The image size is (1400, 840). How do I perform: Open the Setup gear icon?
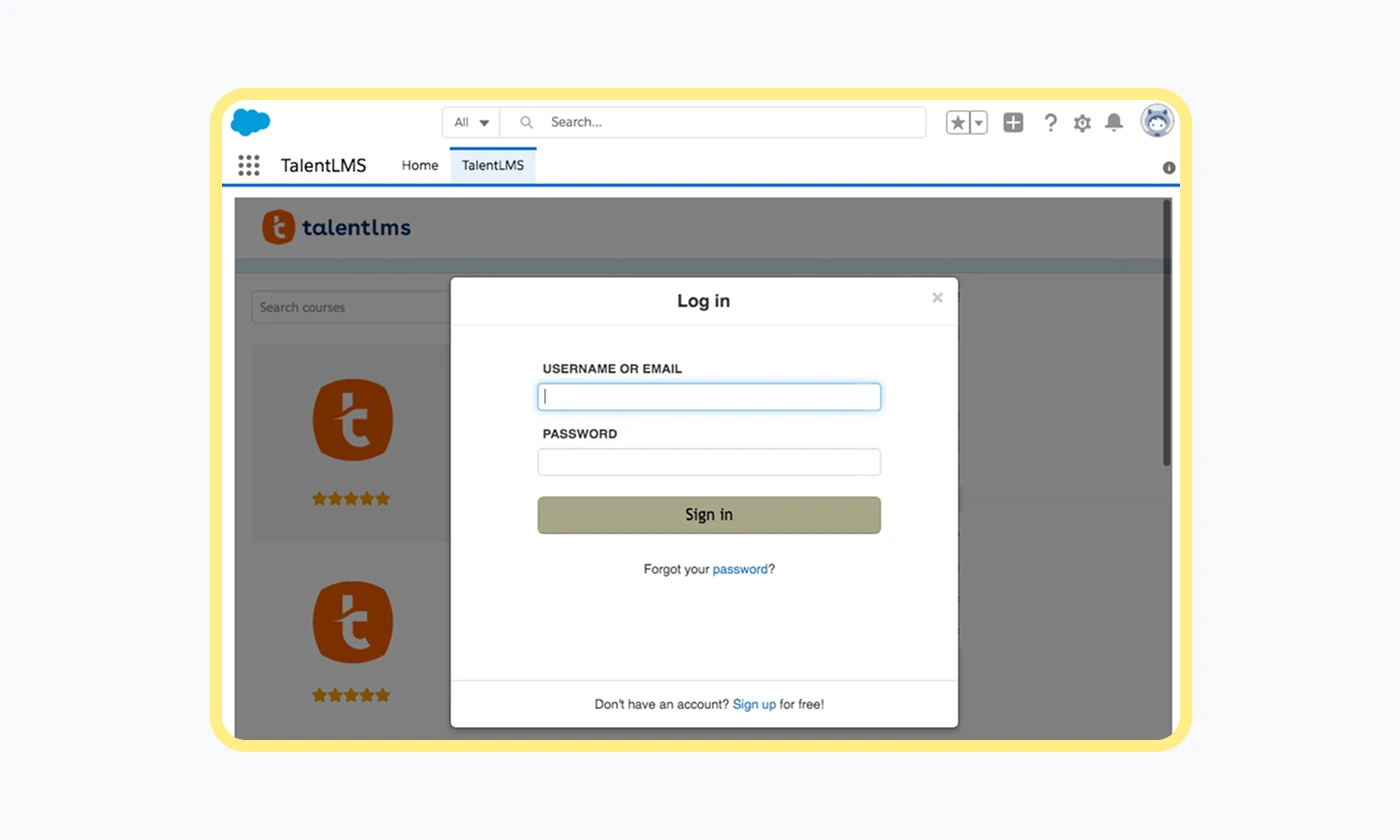click(x=1082, y=123)
